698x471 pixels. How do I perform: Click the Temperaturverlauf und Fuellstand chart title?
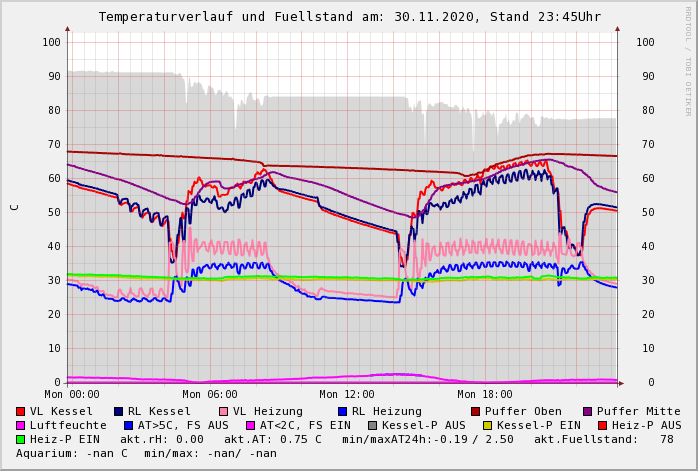coord(350,17)
